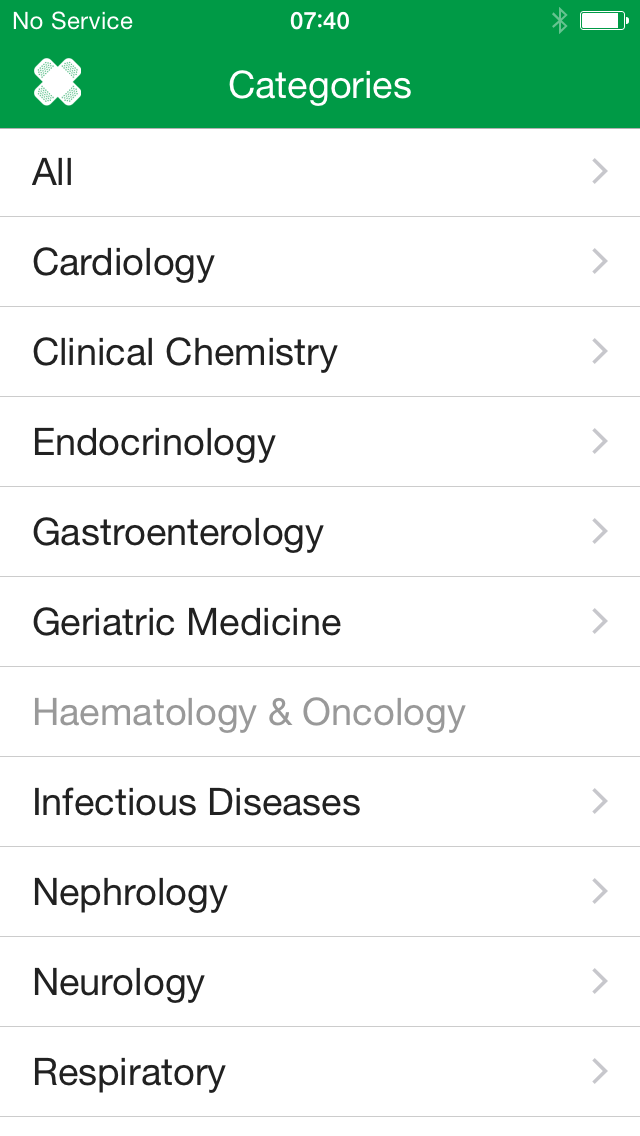Tap the battery indicator icon
The width and height of the screenshot is (640, 1136).
point(603,21)
